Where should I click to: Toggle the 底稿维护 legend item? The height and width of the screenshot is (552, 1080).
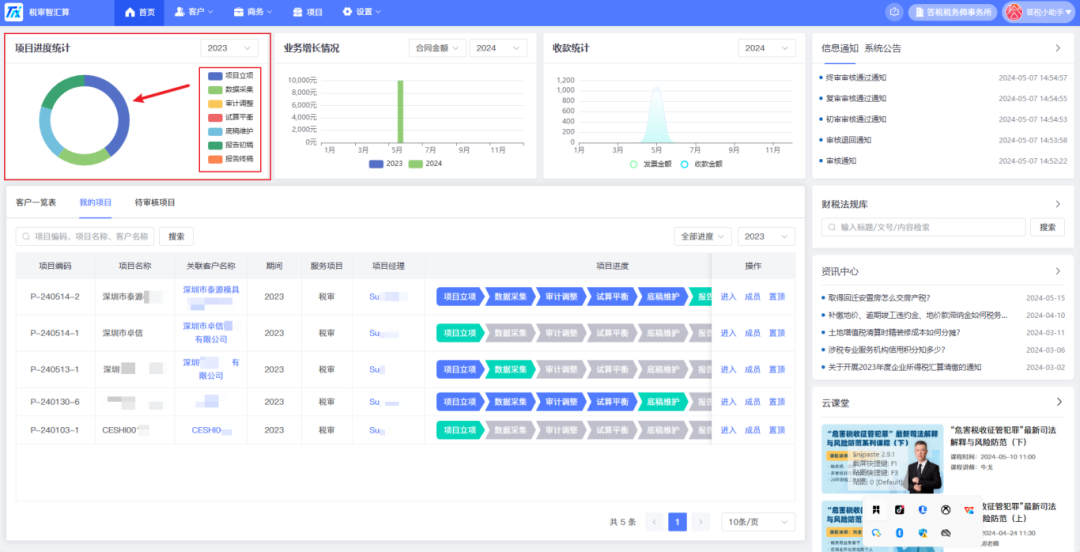231,131
